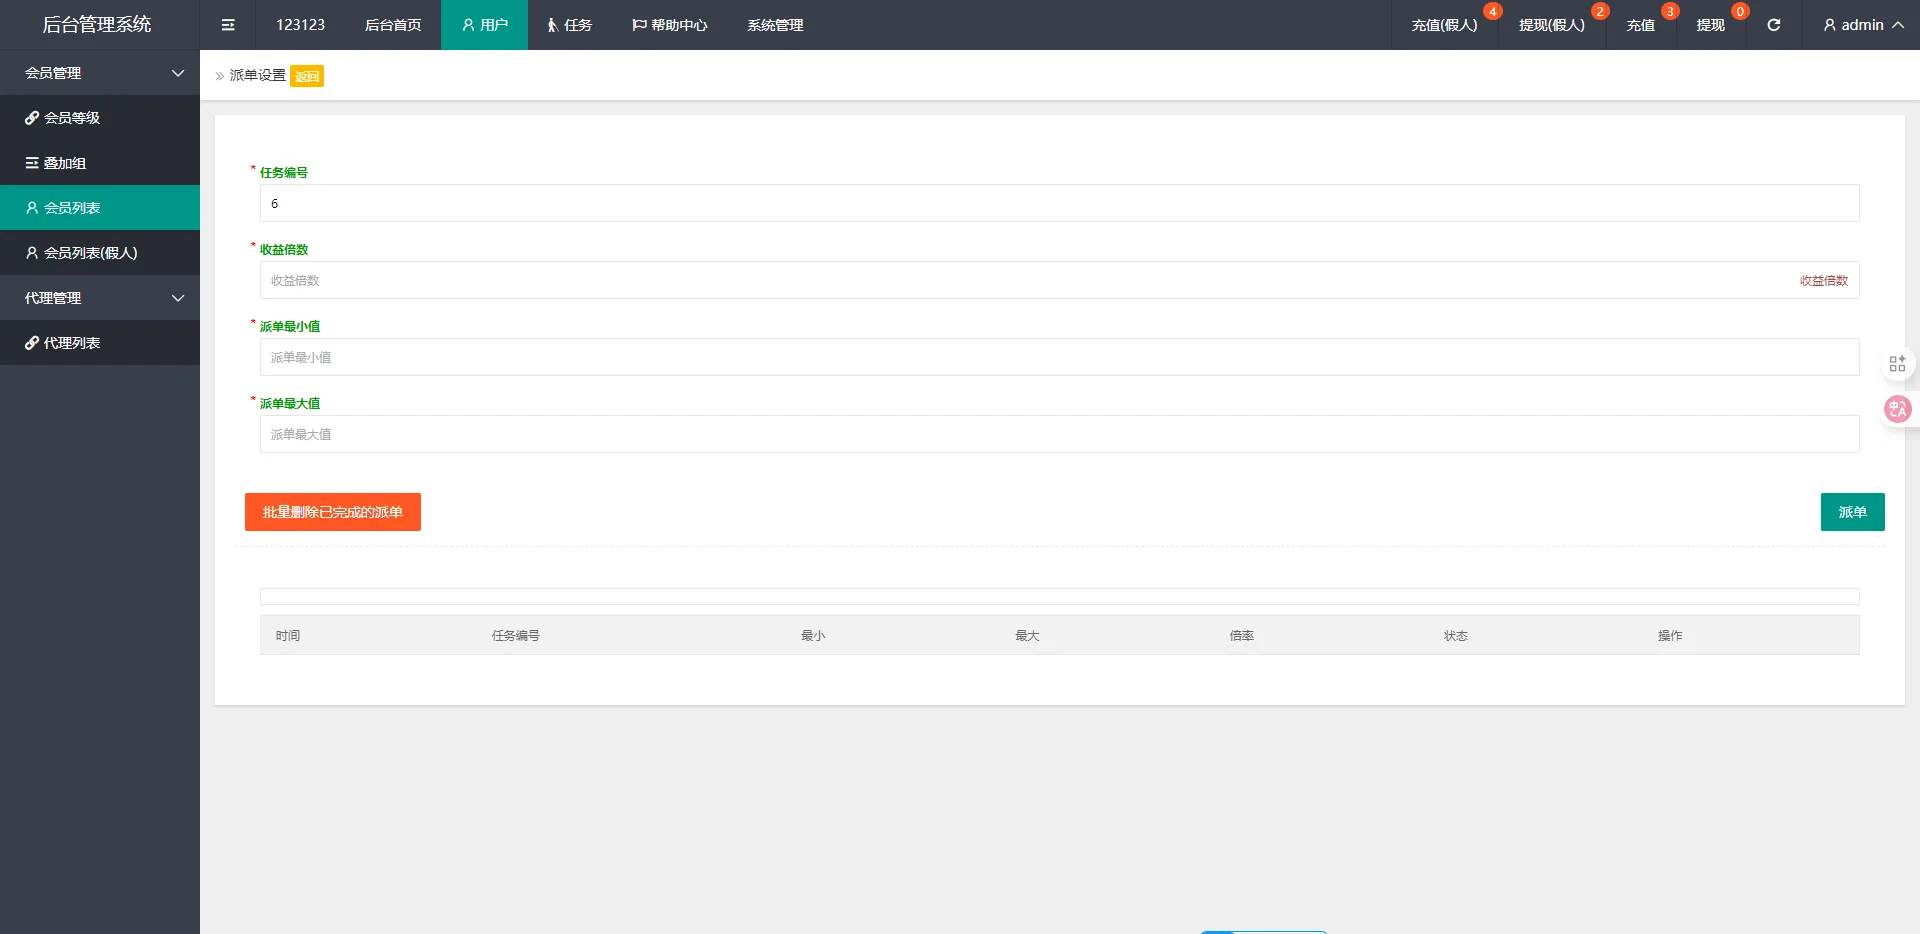The image size is (1920, 934).
Task: Open 提现(假人) notifications with badge 2
Action: click(x=1551, y=25)
